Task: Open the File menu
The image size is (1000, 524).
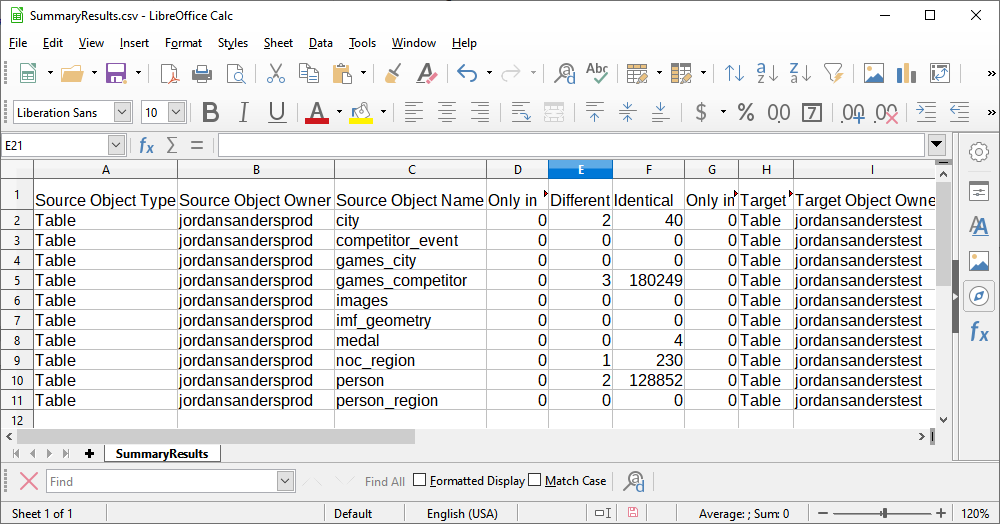Action: click(18, 43)
